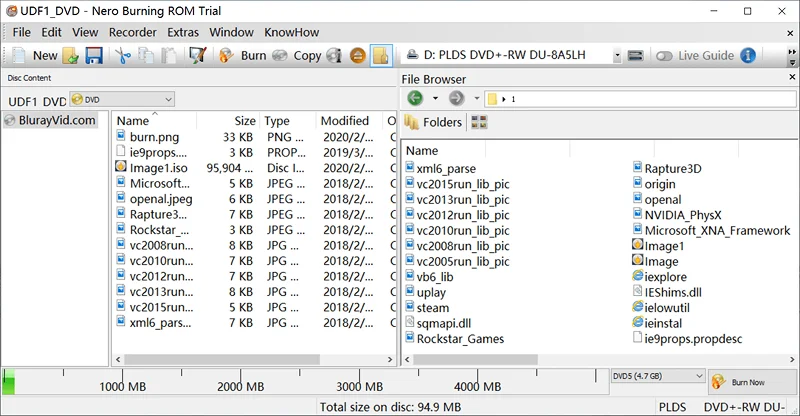800x416 pixels.
Task: Open the recorder drive selection dropdown
Action: tap(617, 56)
